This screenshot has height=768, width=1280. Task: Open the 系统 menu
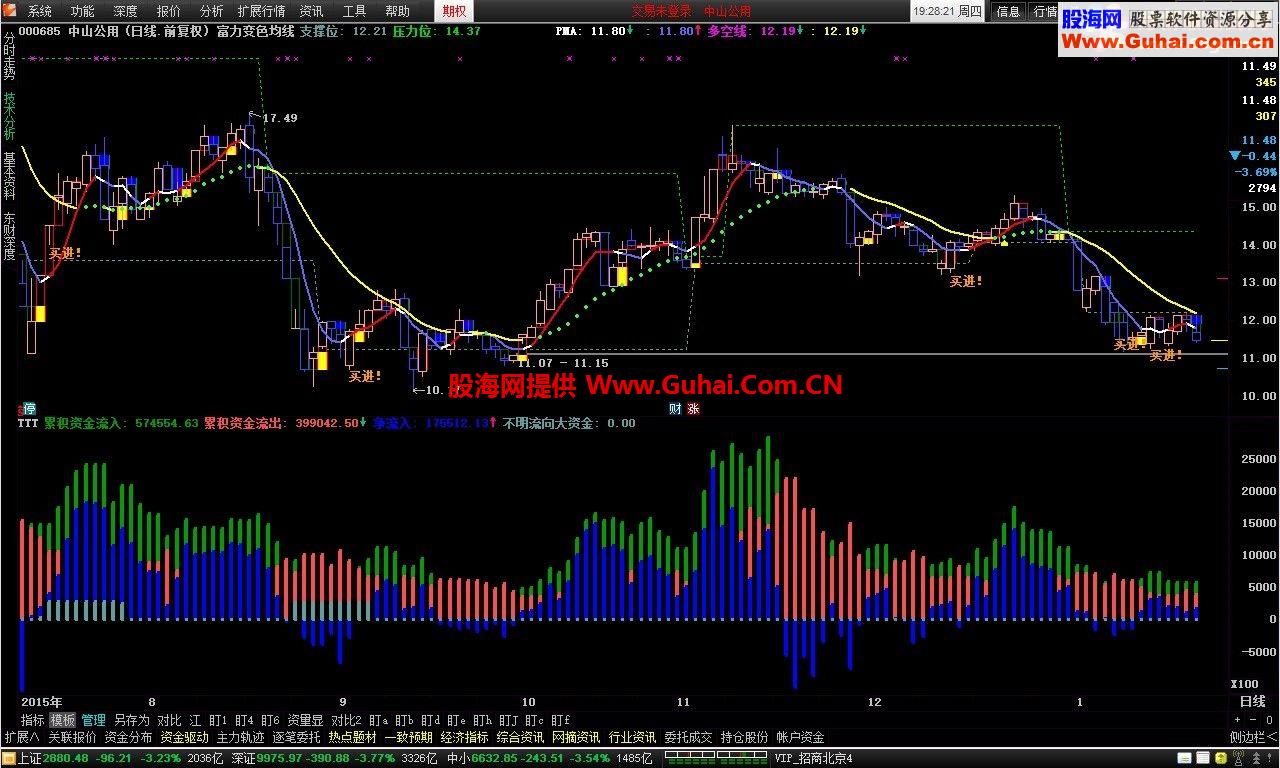(40, 11)
